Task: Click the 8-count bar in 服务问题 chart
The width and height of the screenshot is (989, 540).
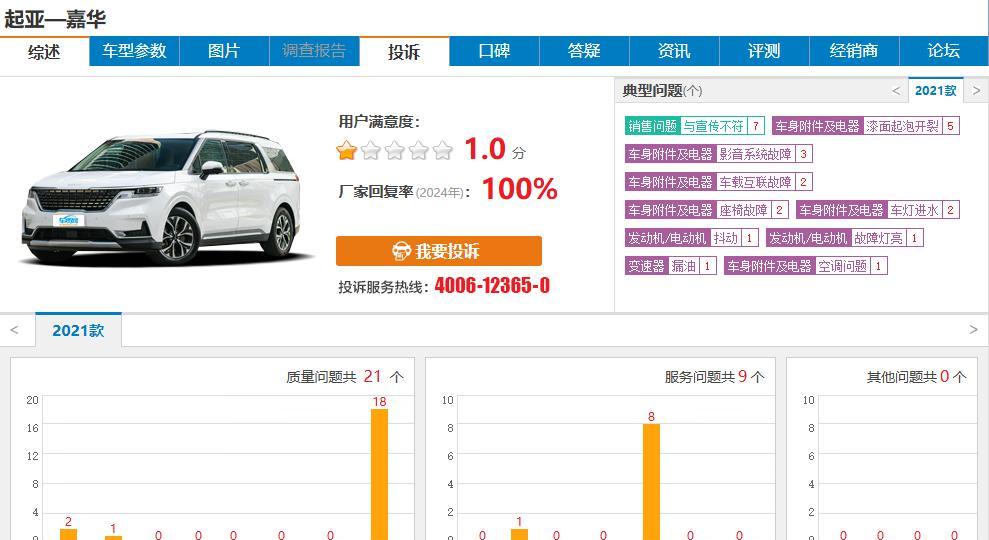Action: point(651,481)
